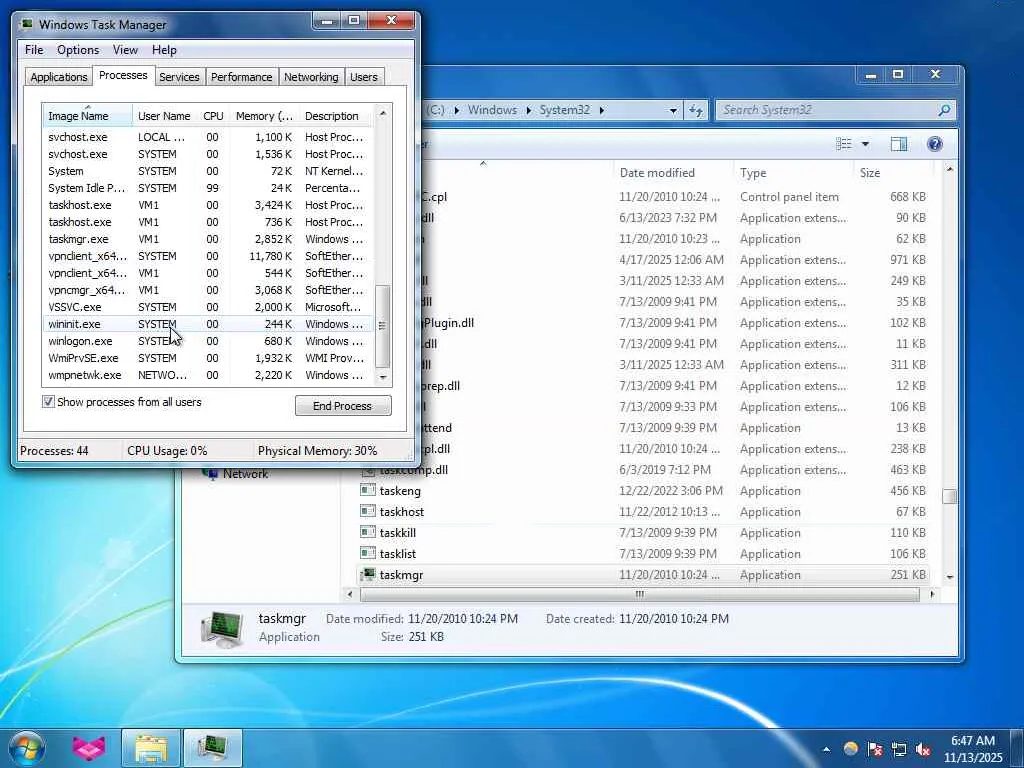Image resolution: width=1024 pixels, height=768 pixels.
Task: Switch to the Applications tab
Action: (x=59, y=77)
